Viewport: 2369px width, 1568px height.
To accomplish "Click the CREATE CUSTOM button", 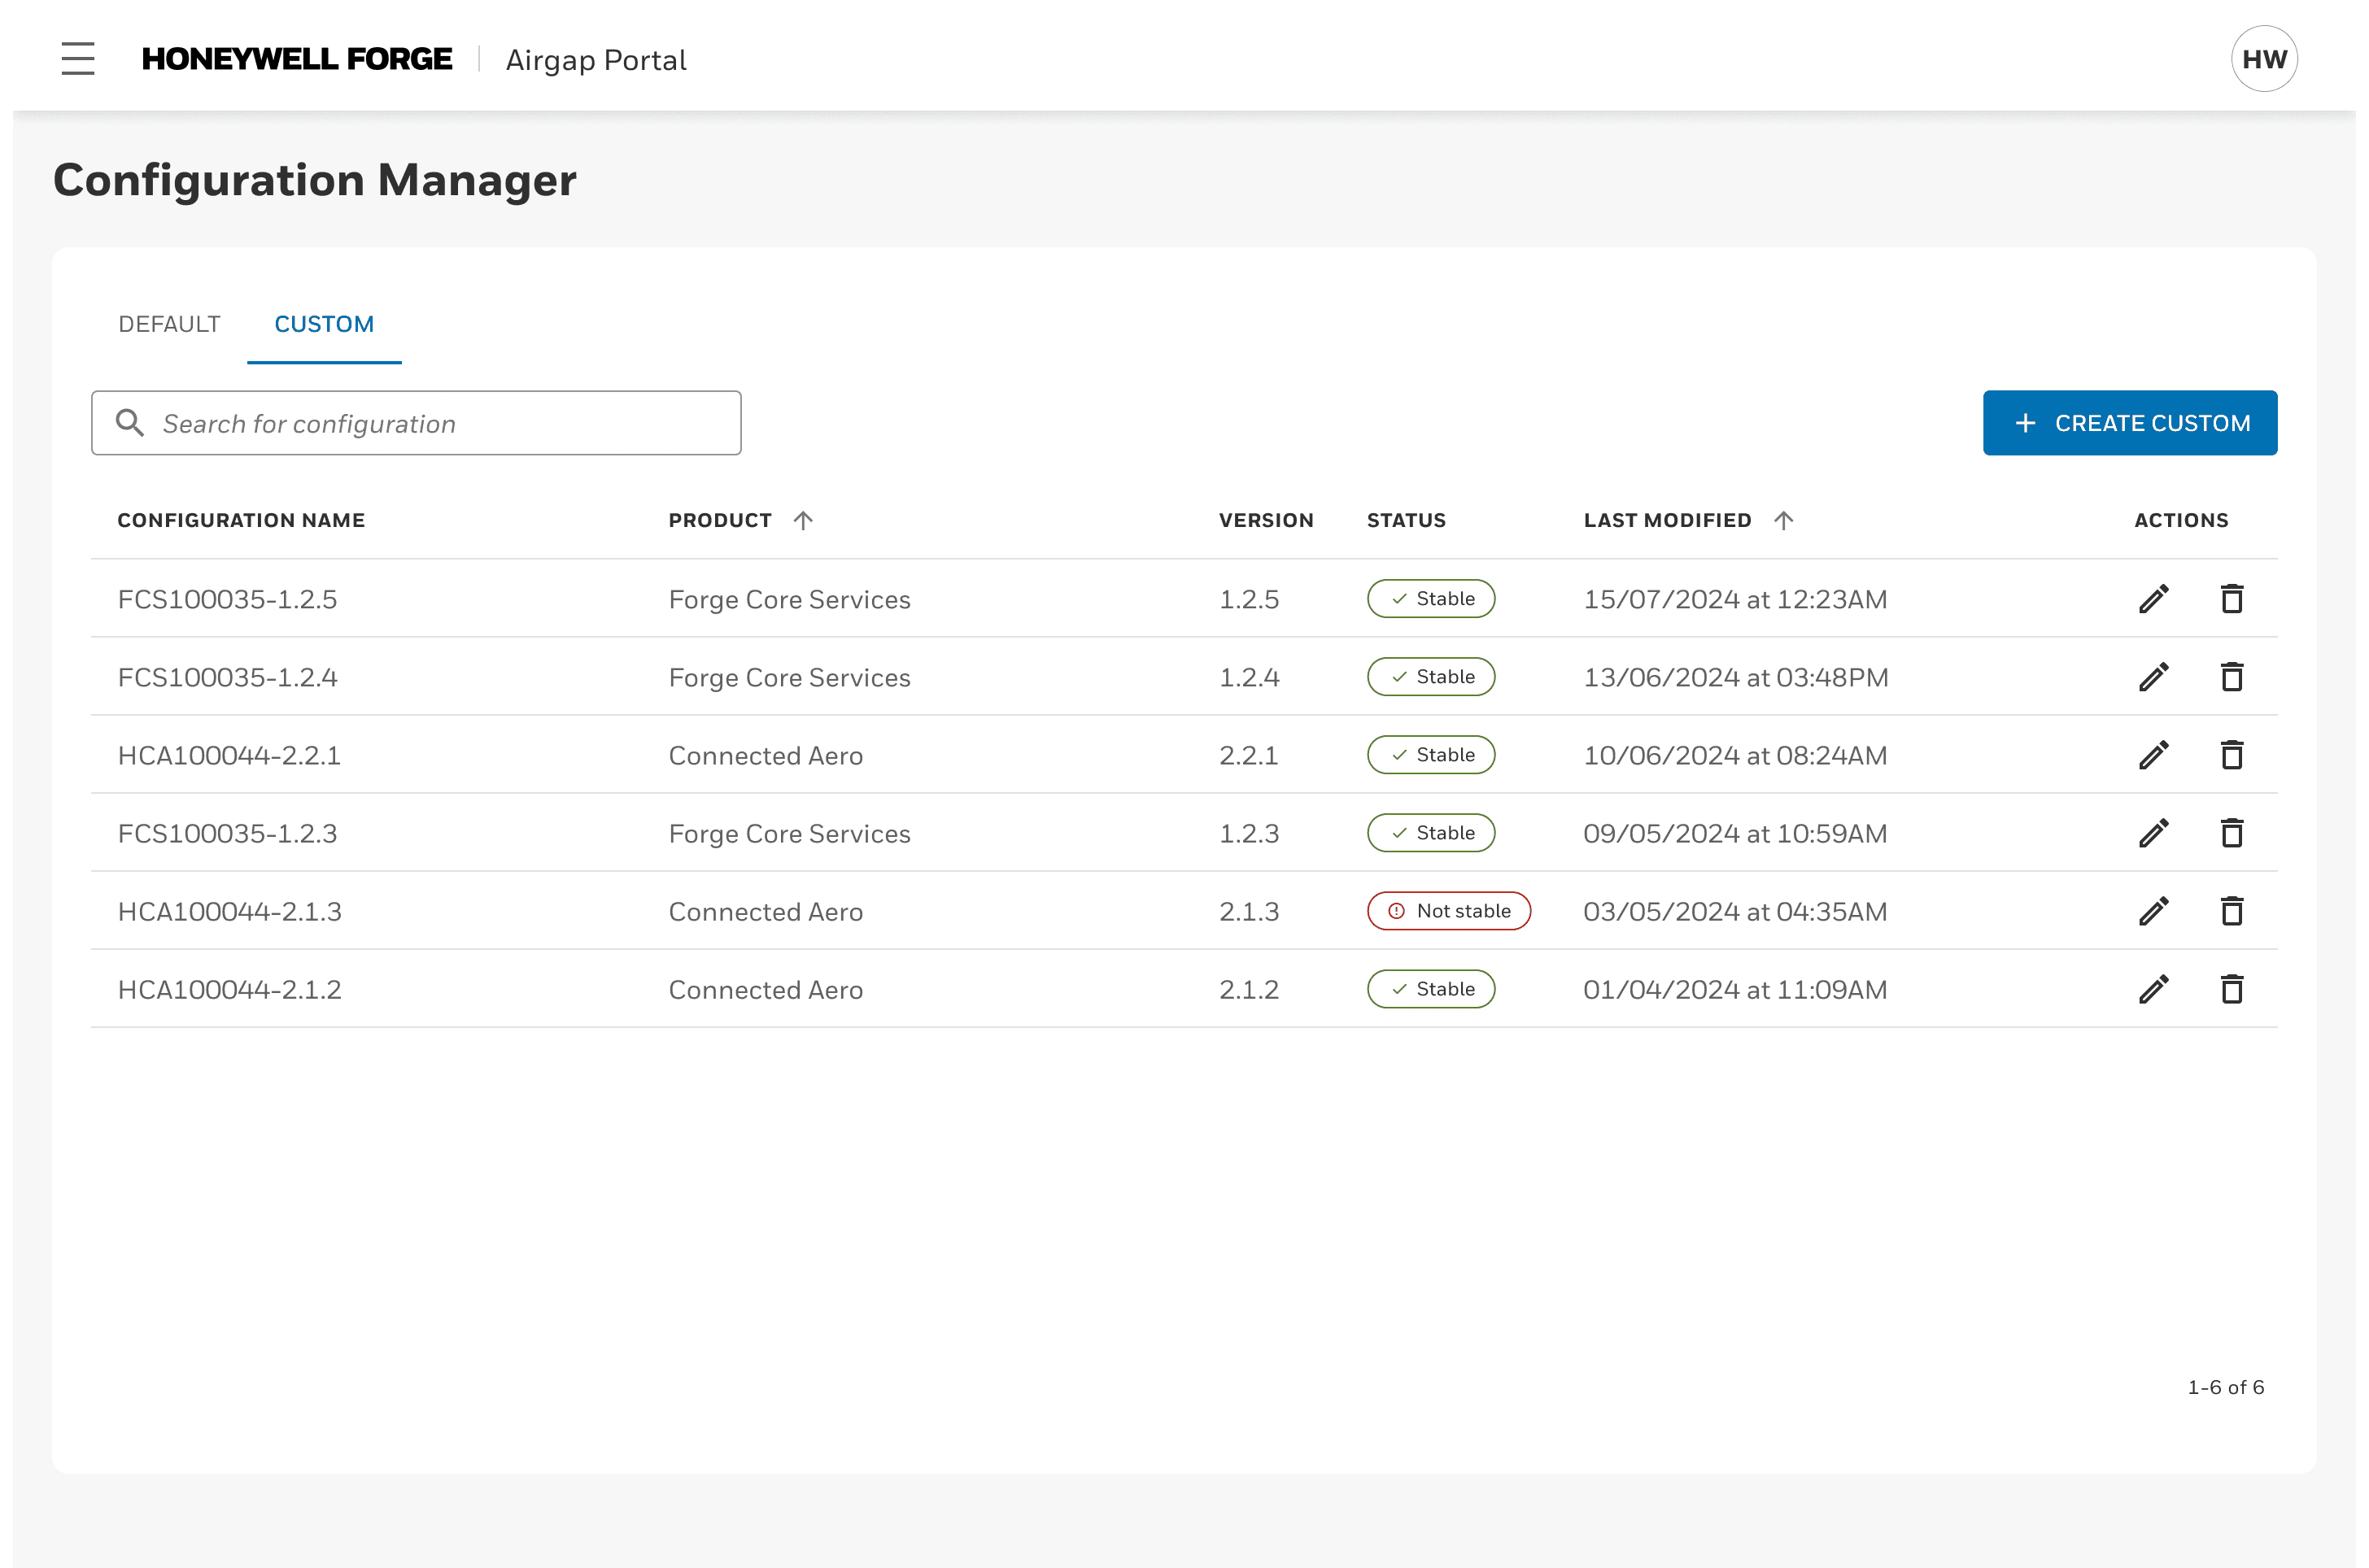I will (x=2129, y=424).
